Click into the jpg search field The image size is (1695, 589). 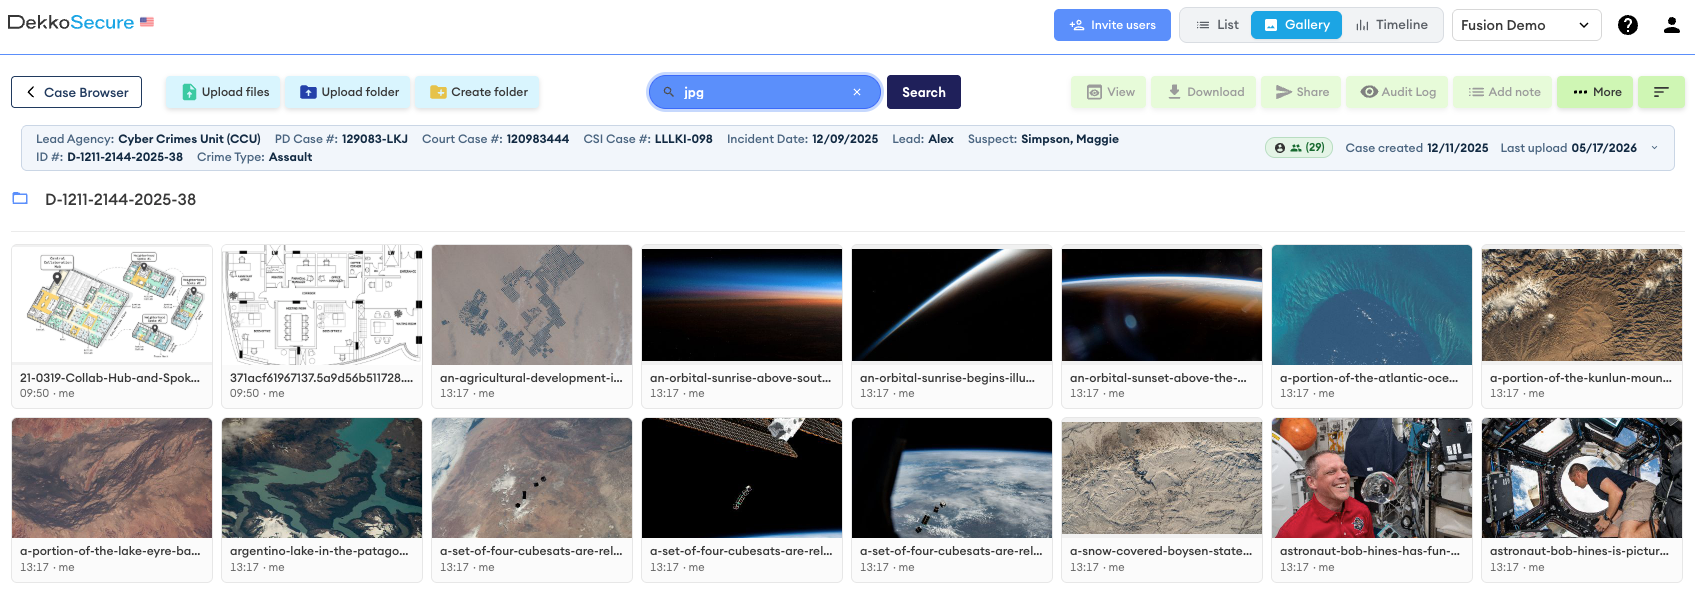pyautogui.click(x=764, y=92)
